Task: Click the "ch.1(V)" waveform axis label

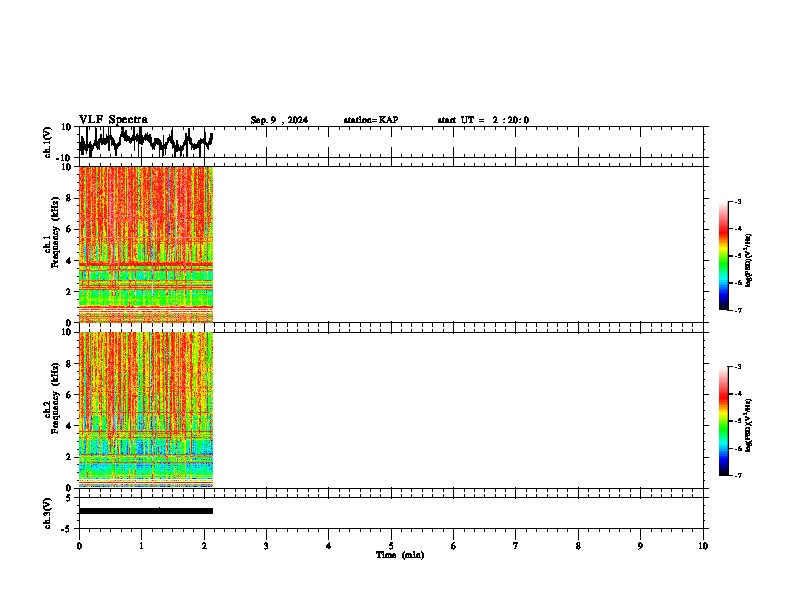Action: 48,142
